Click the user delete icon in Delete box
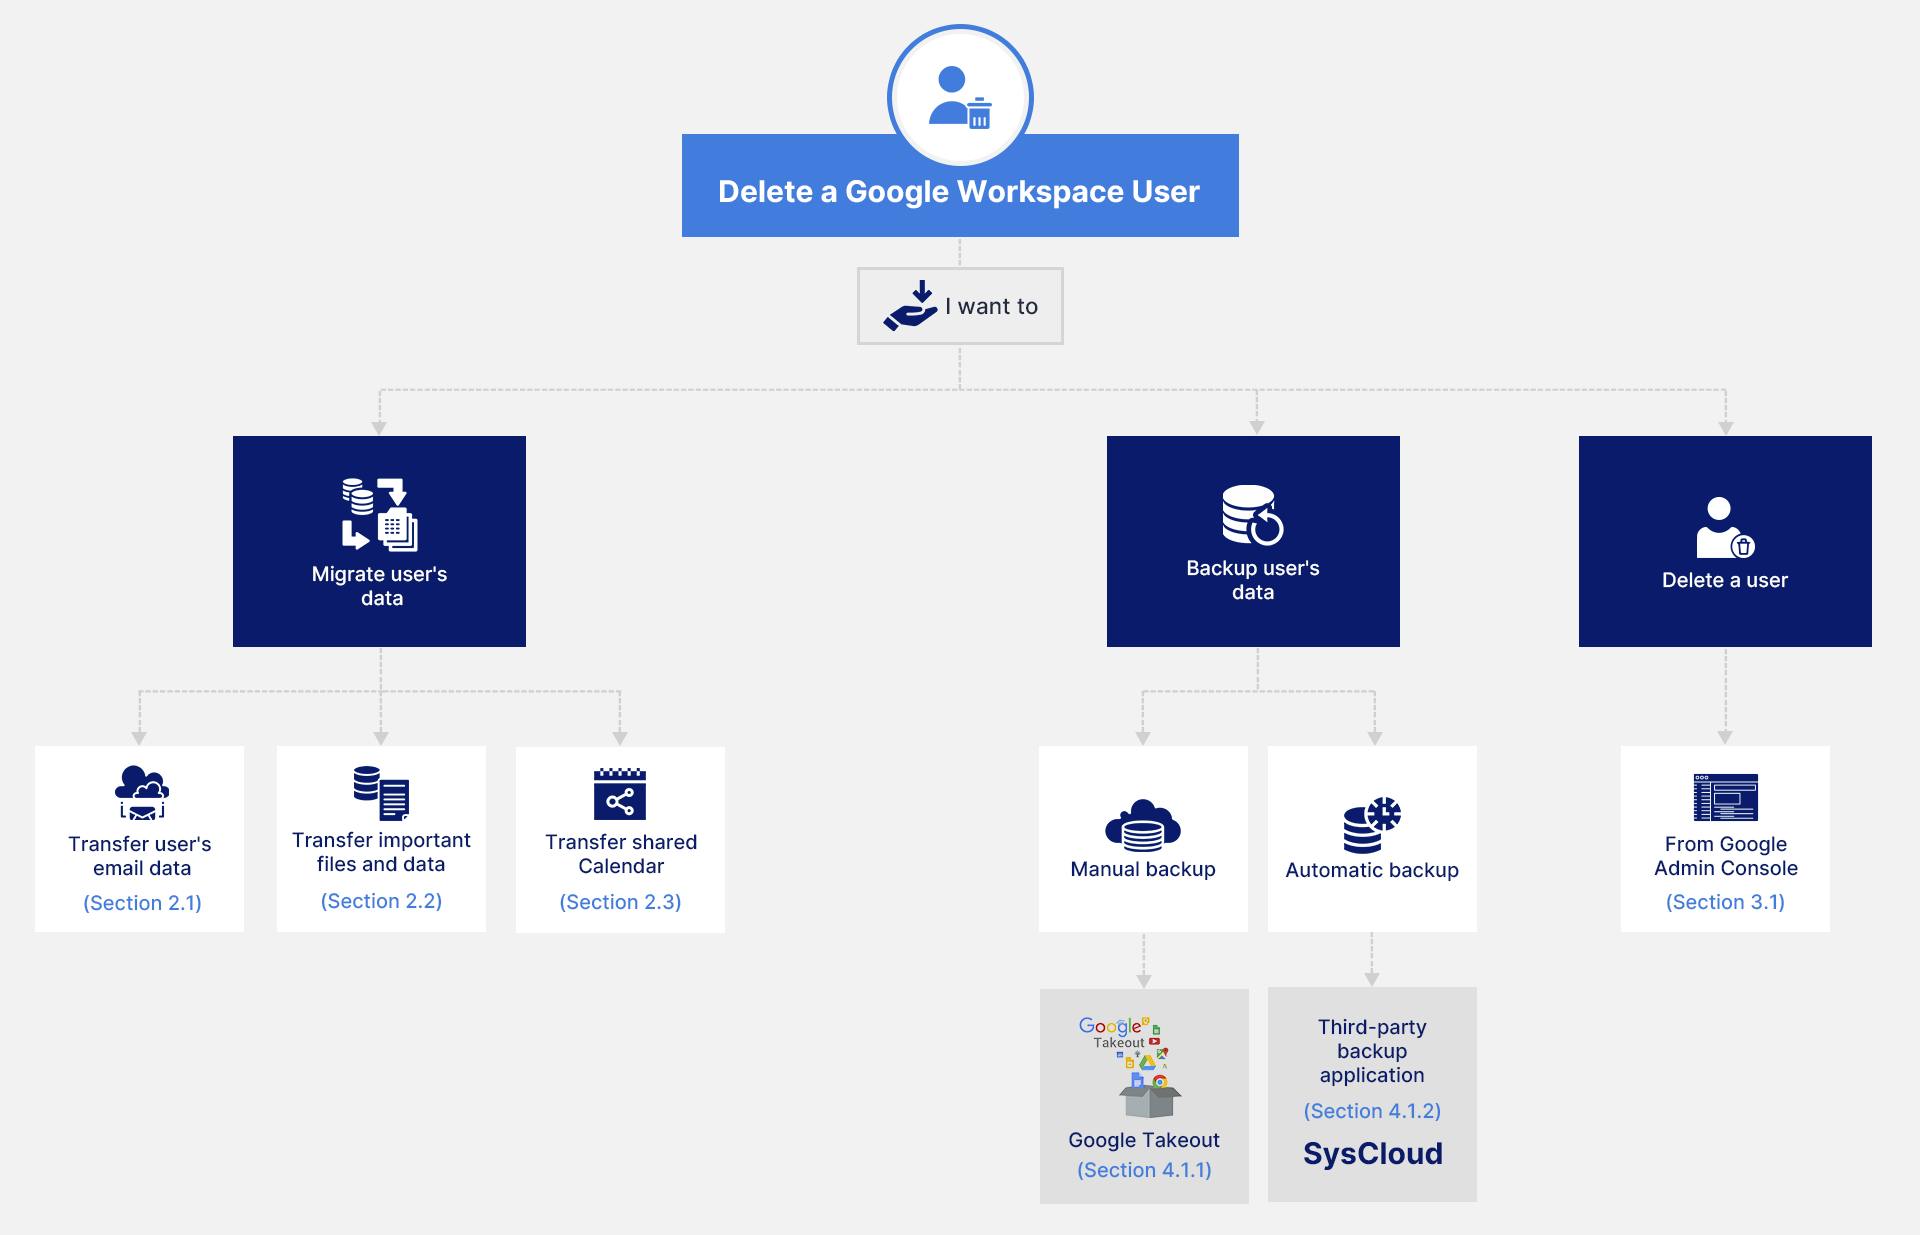1920x1235 pixels. tap(1724, 528)
